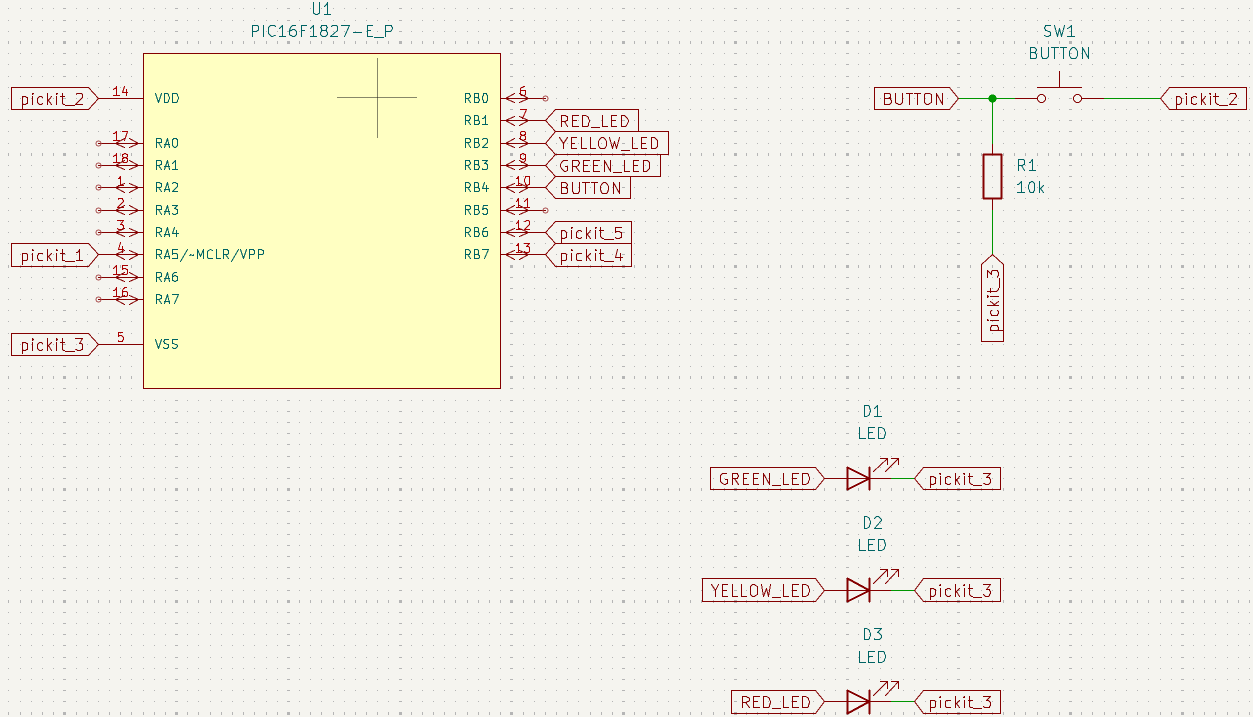Select pickit_1 label on RA5/MCLR pin
This screenshot has height=717, width=1253.
55,255
